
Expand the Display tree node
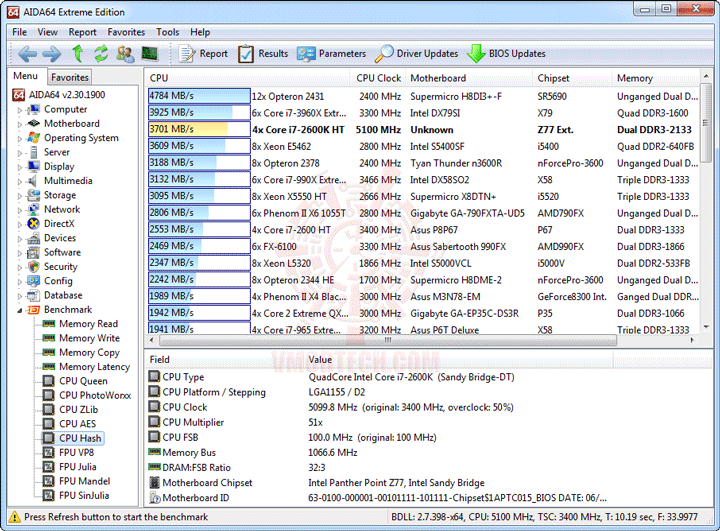point(20,167)
